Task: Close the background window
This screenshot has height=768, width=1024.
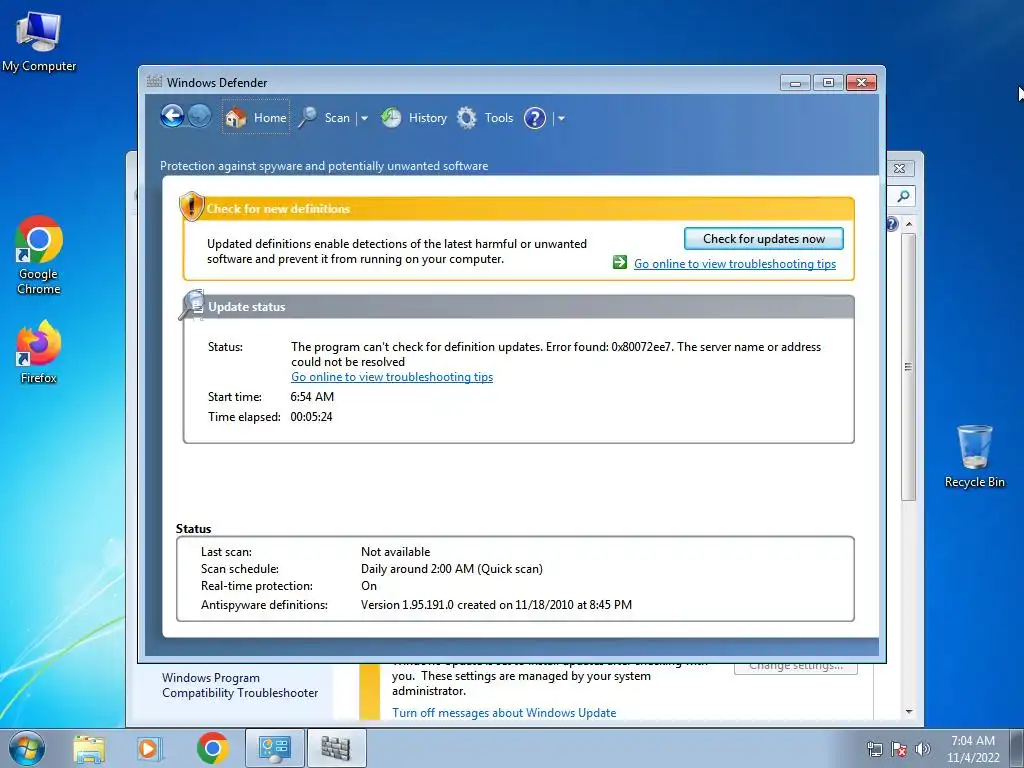Action: [900, 168]
